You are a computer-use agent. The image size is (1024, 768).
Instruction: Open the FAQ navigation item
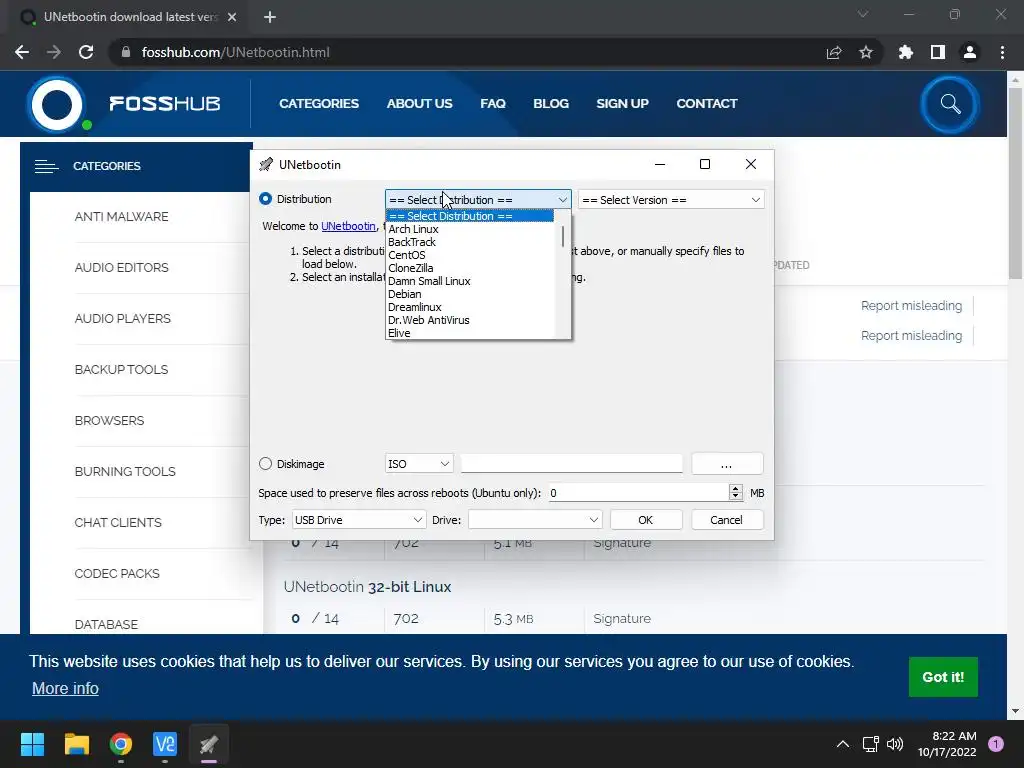point(493,104)
